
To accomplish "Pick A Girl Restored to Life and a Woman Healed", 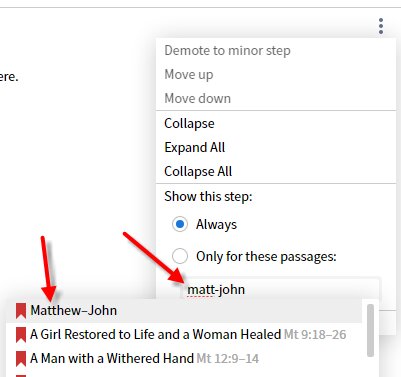I will (184, 335).
